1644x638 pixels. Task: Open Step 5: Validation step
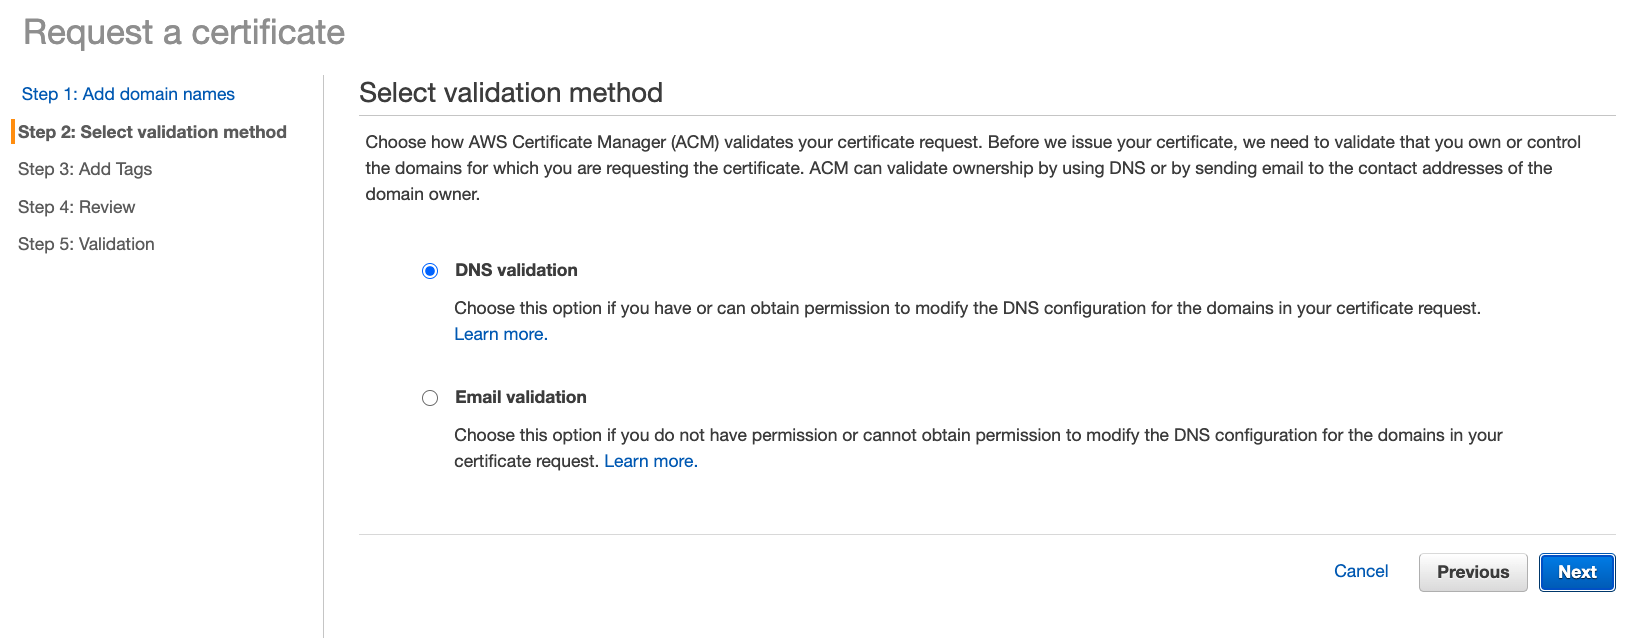[x=86, y=244]
